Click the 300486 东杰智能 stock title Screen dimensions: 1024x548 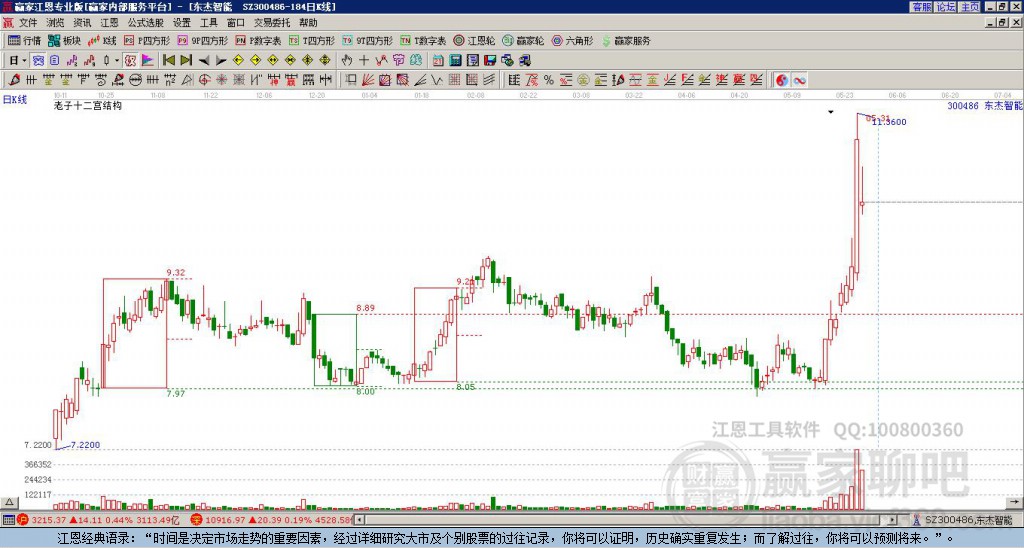pos(985,105)
